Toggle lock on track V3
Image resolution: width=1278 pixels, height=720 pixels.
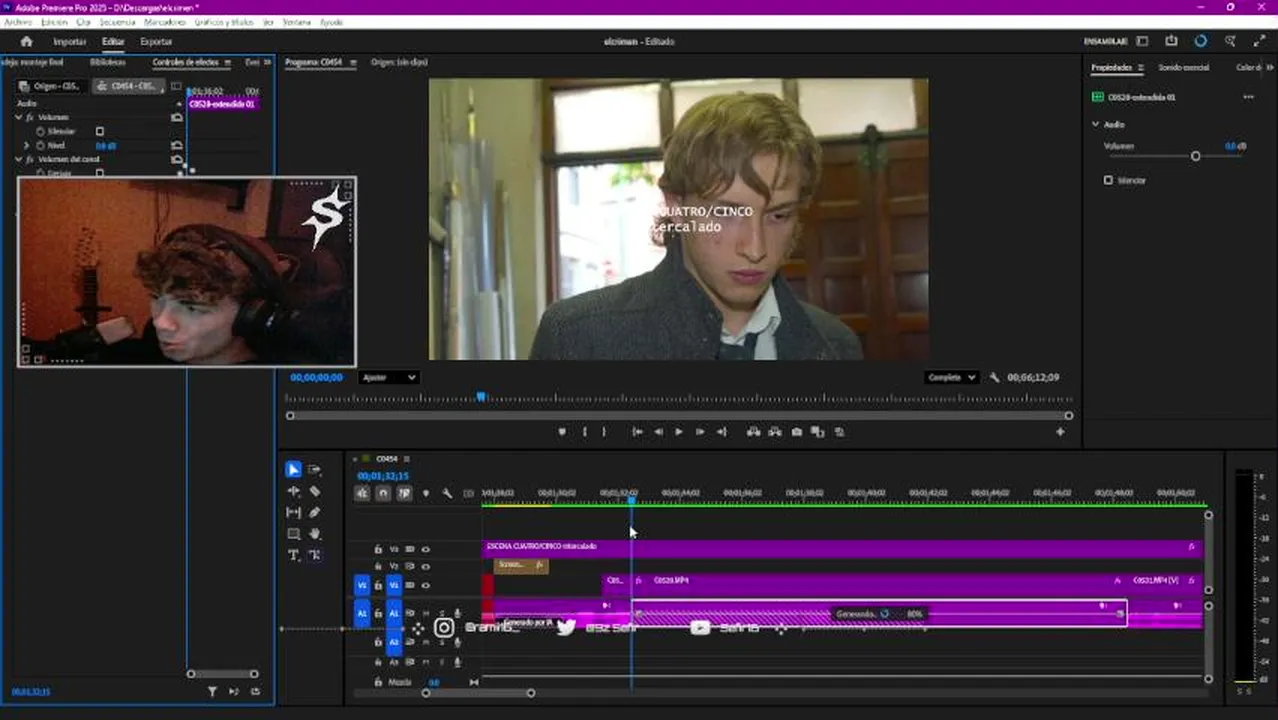pyautogui.click(x=378, y=549)
